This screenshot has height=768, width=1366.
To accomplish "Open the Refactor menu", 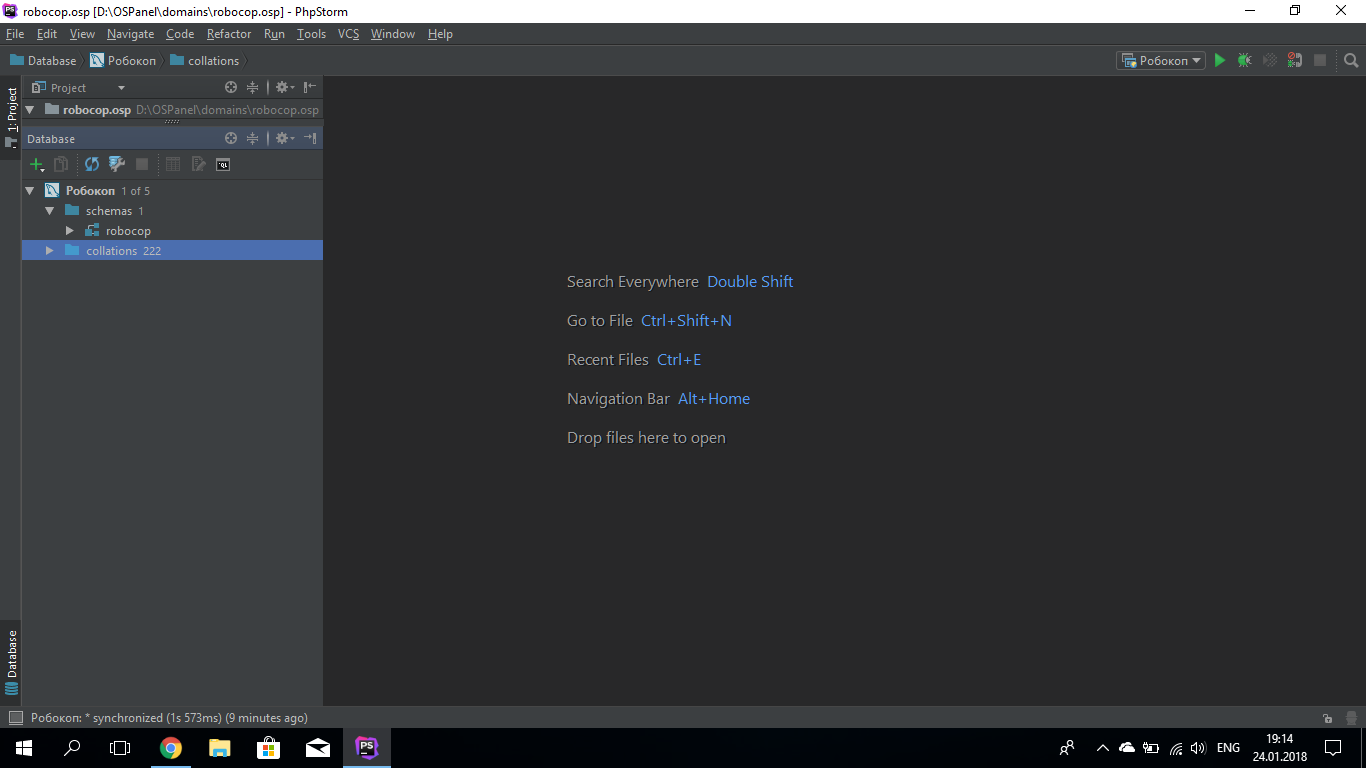I will click(x=229, y=34).
